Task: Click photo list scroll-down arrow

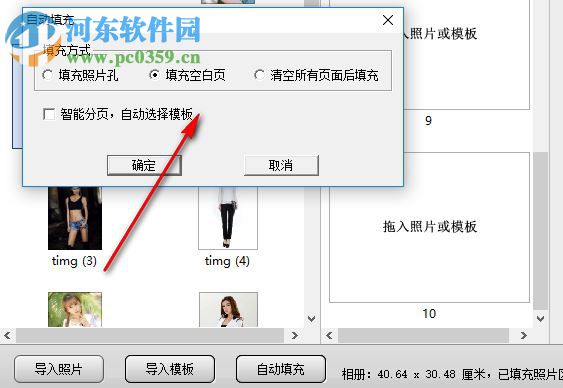Action: click(312, 319)
